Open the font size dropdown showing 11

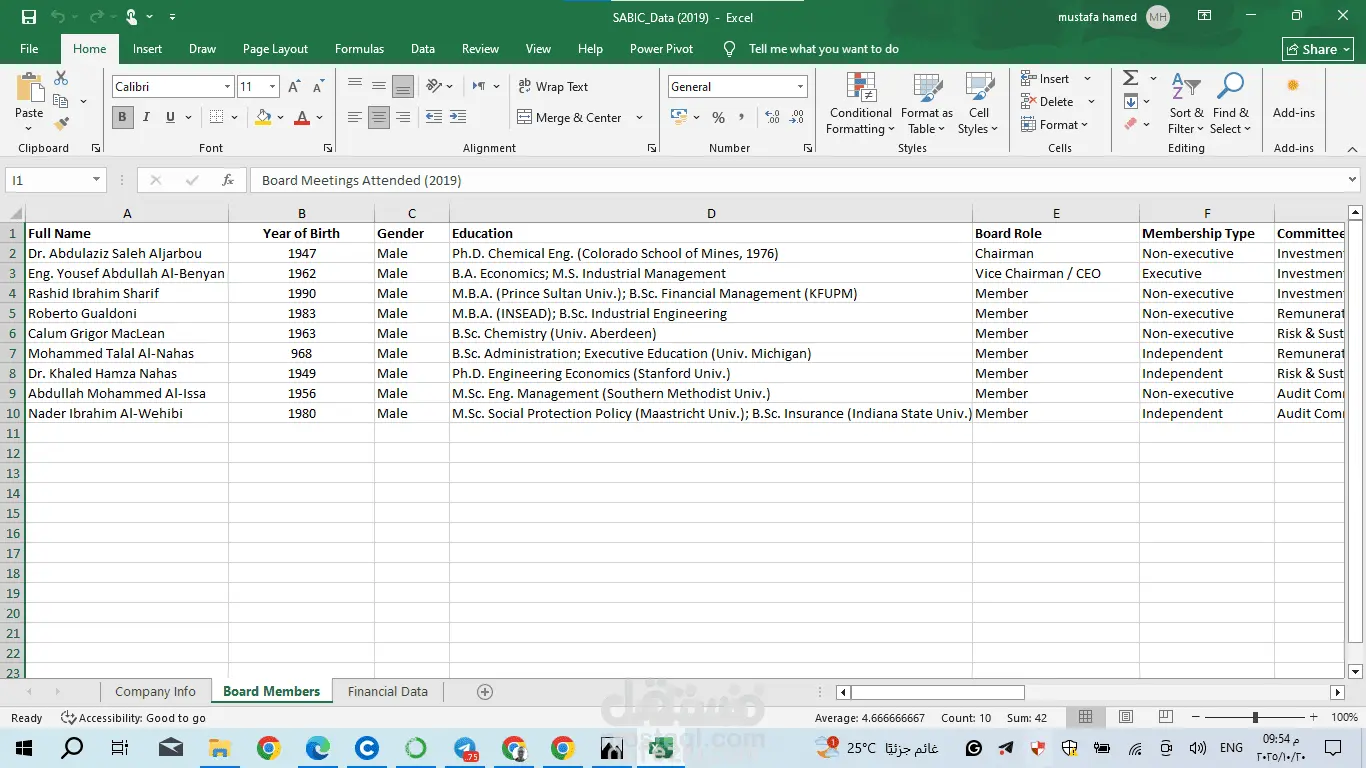tap(272, 87)
